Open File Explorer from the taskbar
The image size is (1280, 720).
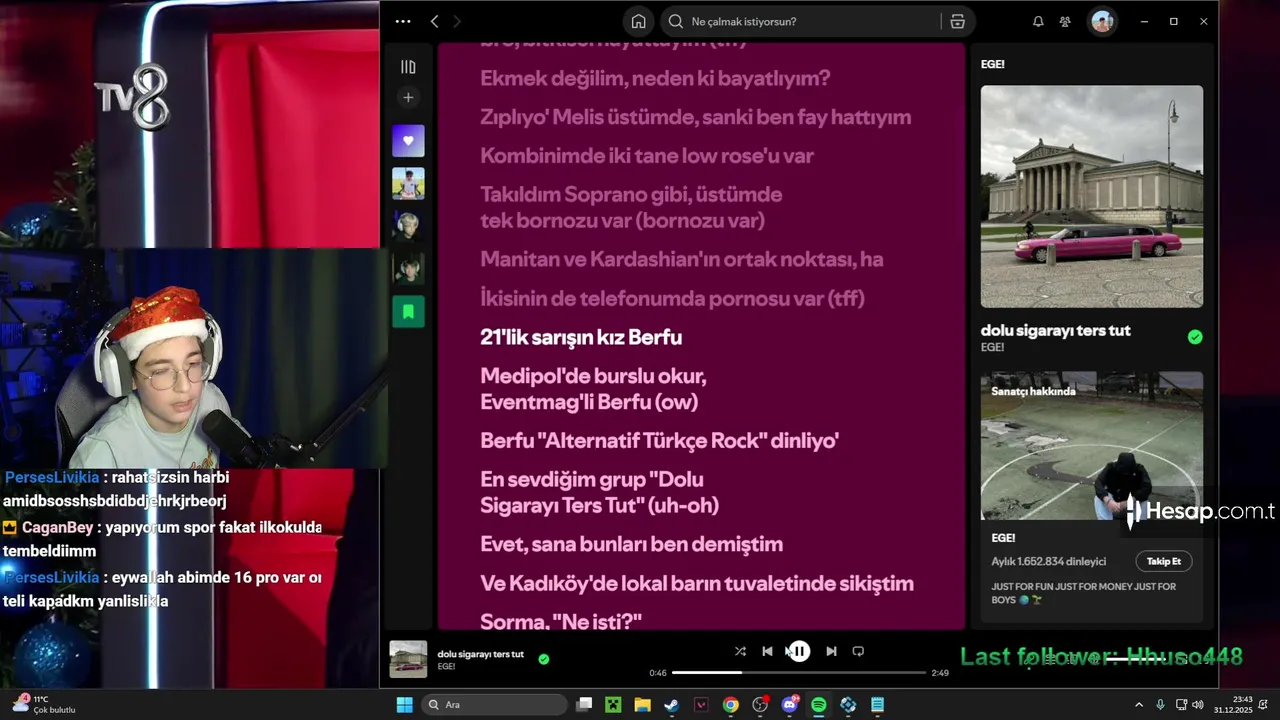coord(642,705)
